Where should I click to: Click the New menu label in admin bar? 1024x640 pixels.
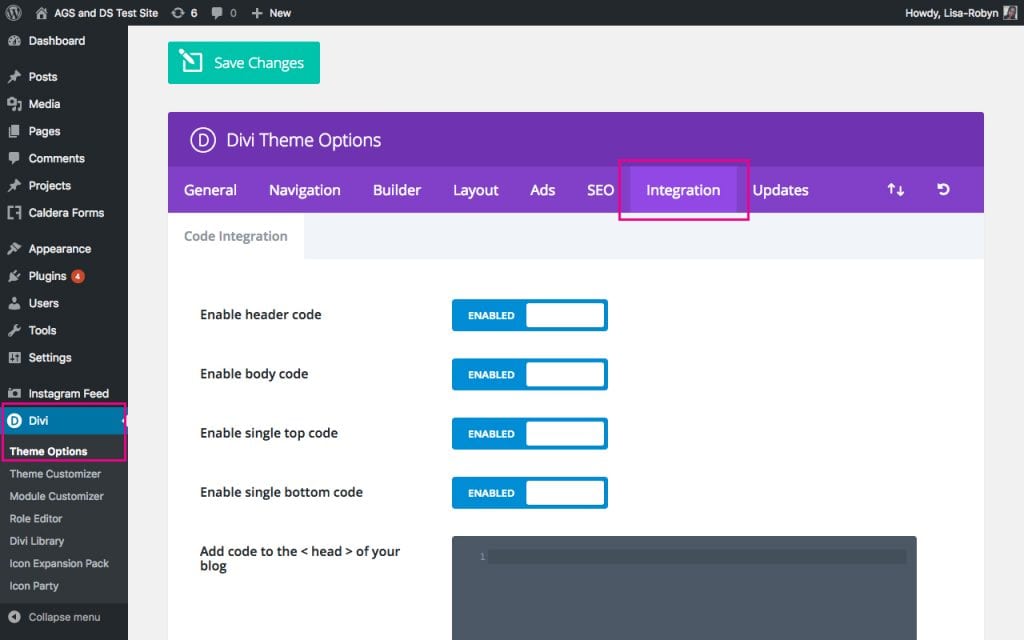coord(280,13)
